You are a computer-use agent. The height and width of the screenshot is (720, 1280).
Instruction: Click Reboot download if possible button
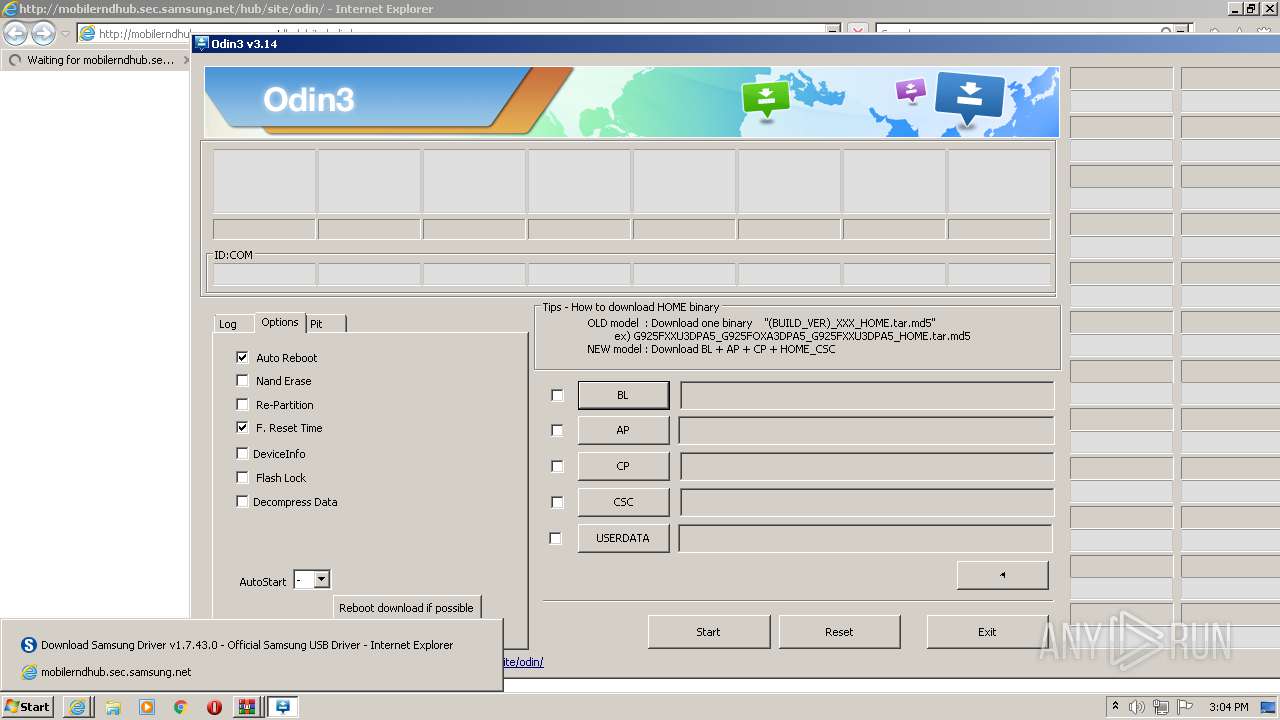406,607
